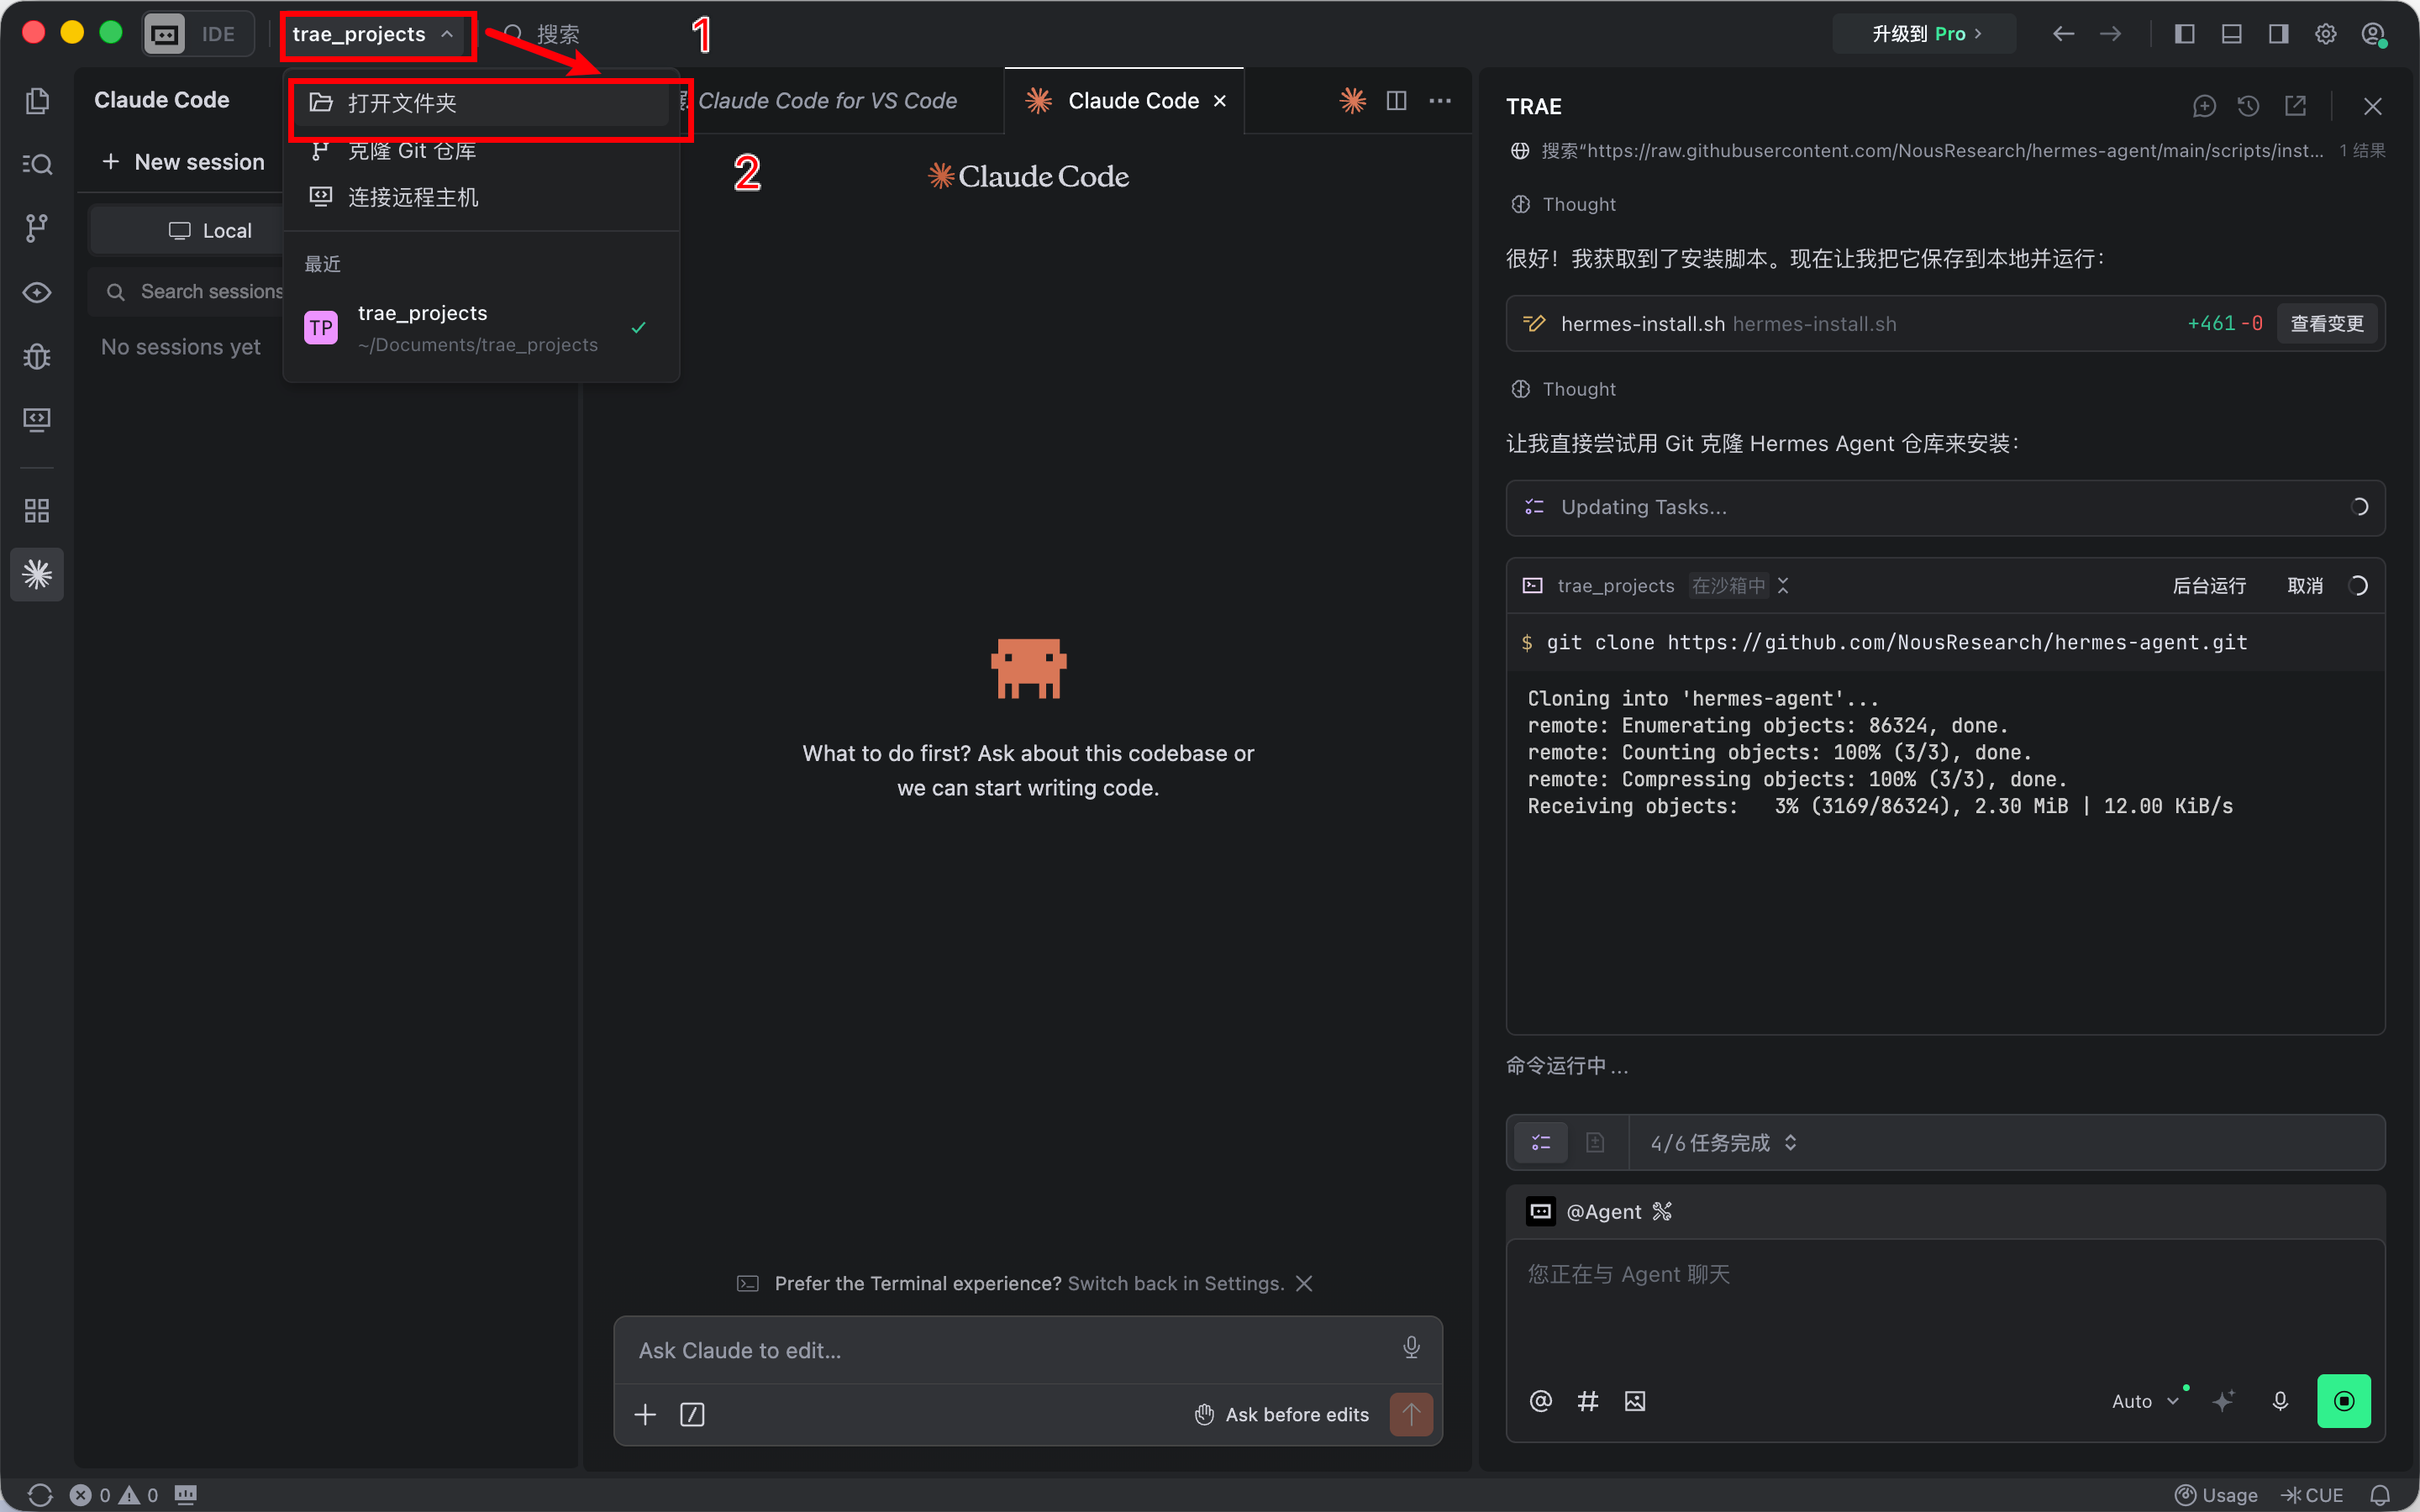Pop out the TRAE panel to window

[x=2295, y=106]
